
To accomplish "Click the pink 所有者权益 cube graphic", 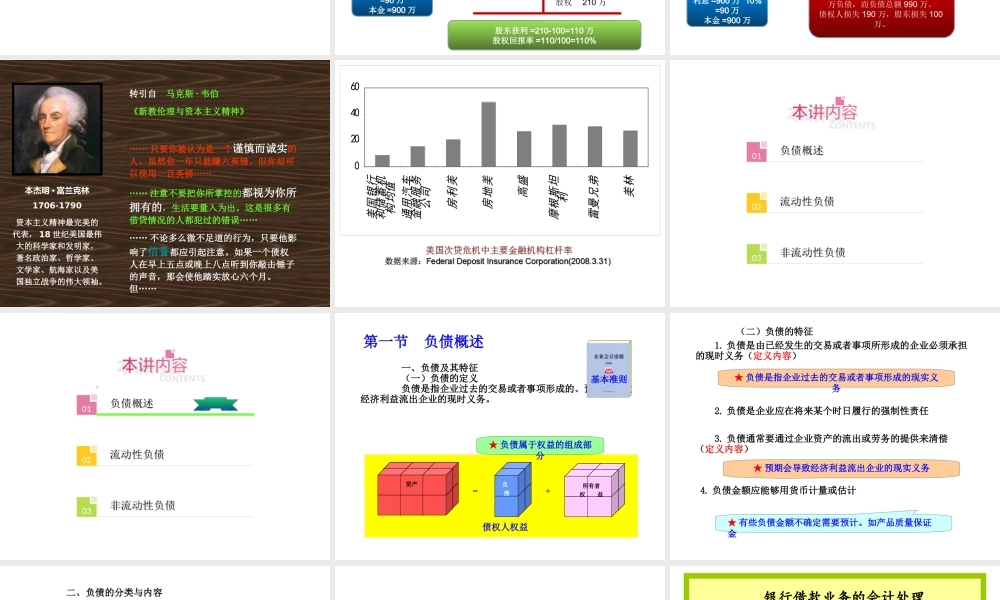I will 597,490.
